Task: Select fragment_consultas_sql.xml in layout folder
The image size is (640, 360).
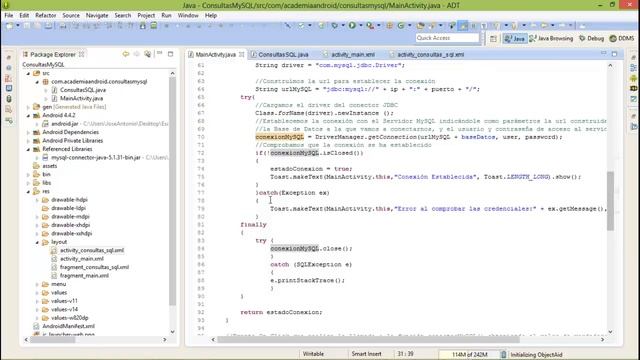Action: tap(94, 267)
